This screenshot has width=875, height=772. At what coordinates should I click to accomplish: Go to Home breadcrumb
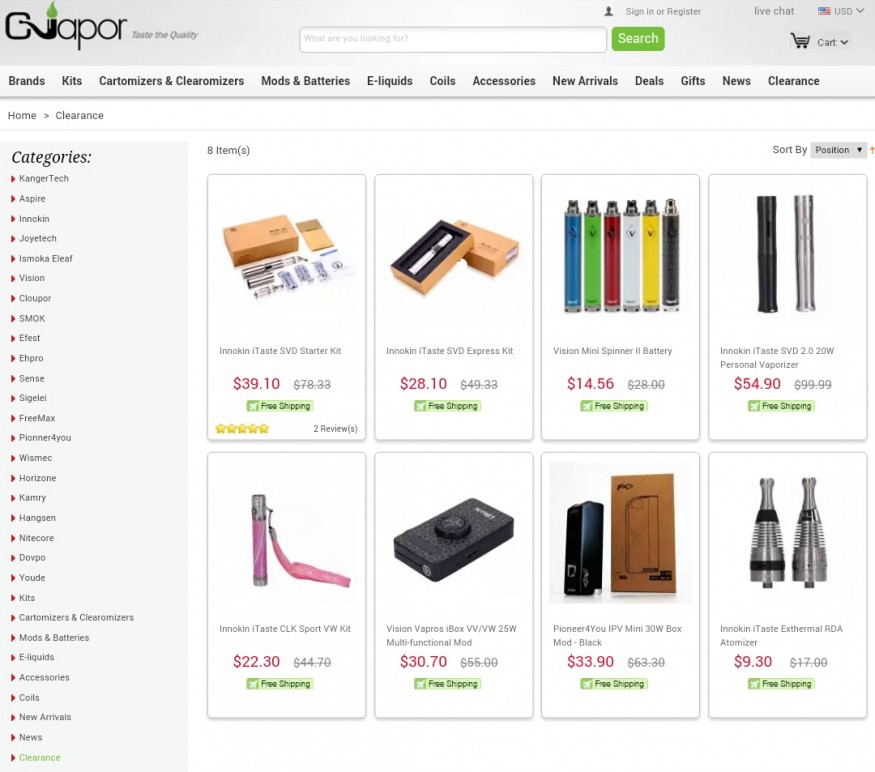[22, 116]
